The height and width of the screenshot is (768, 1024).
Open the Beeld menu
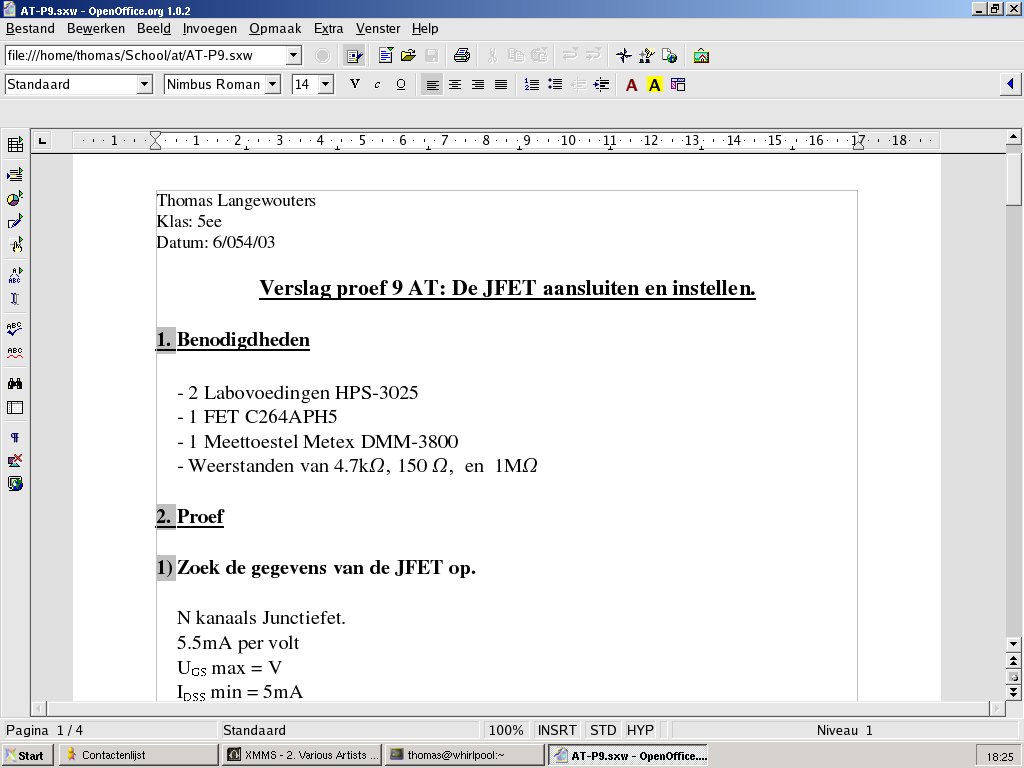coord(154,29)
